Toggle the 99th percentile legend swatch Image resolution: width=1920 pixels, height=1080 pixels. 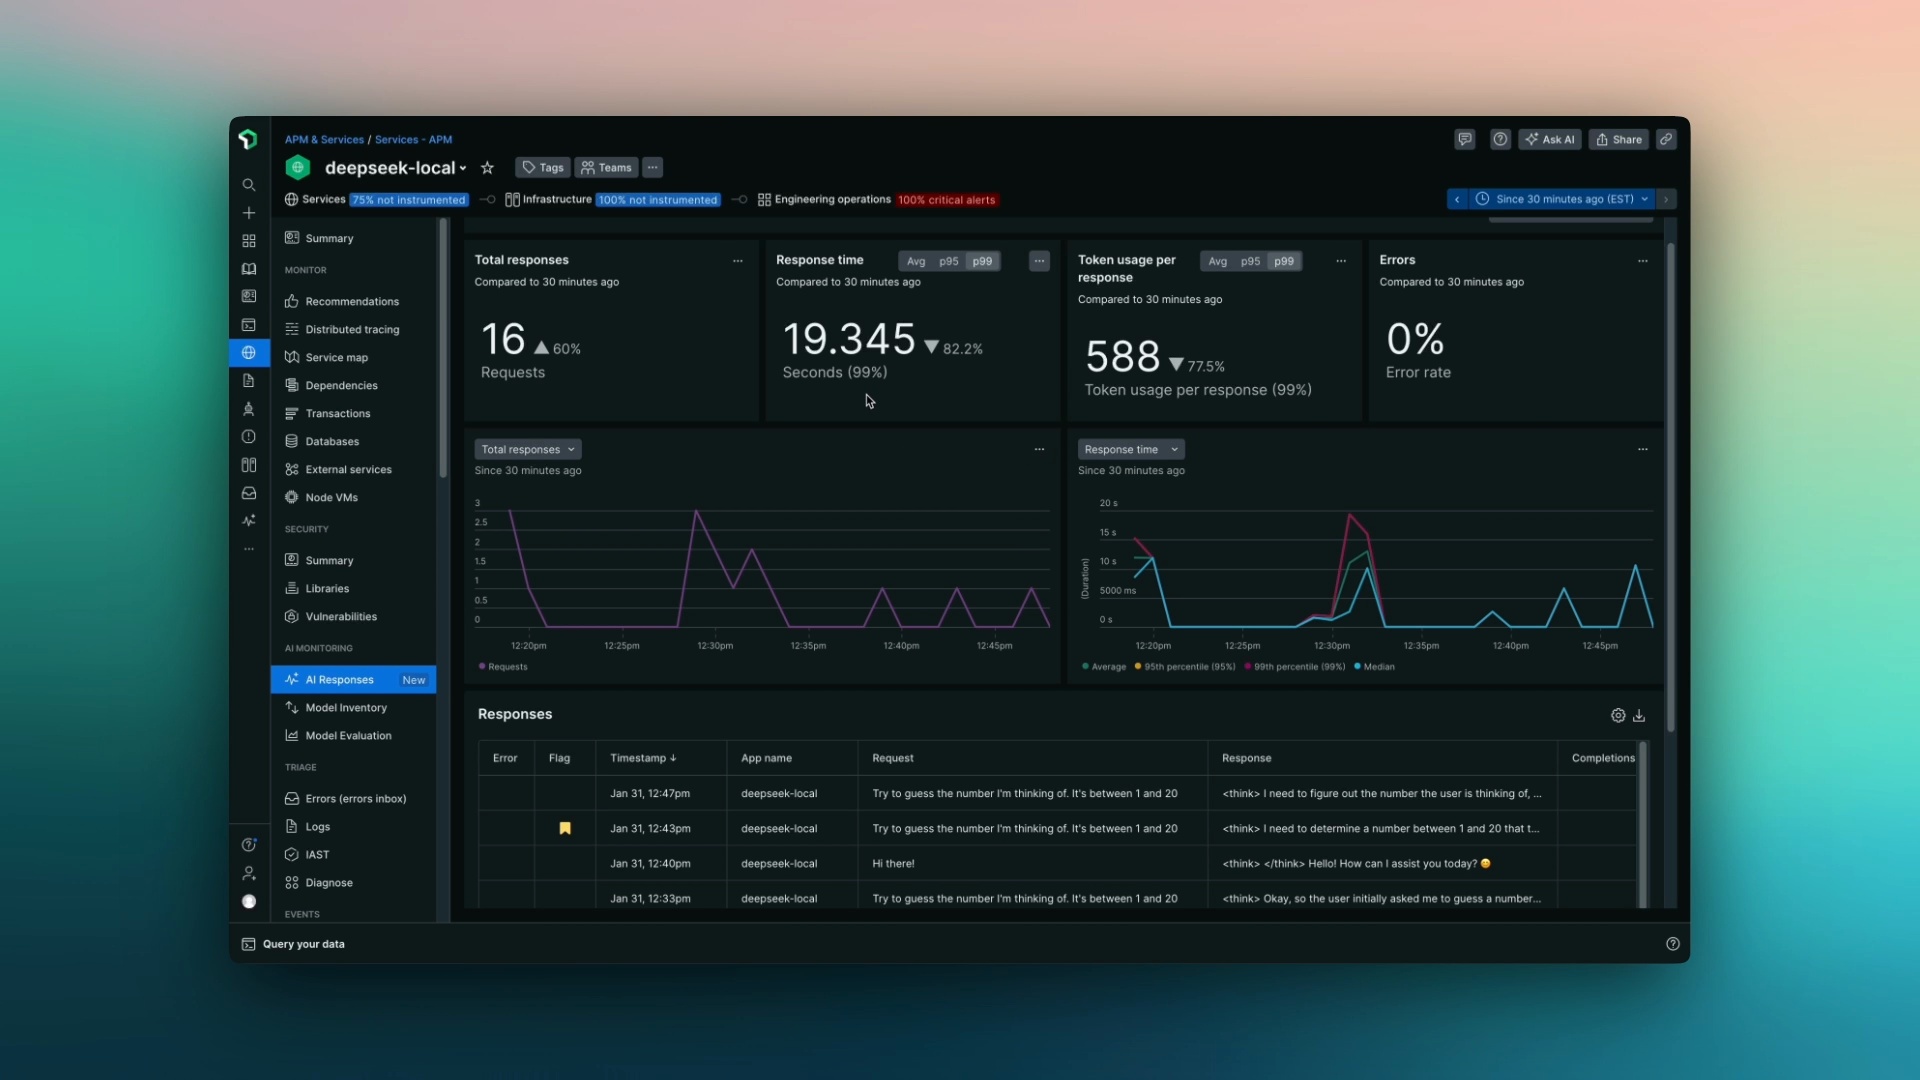click(1248, 667)
